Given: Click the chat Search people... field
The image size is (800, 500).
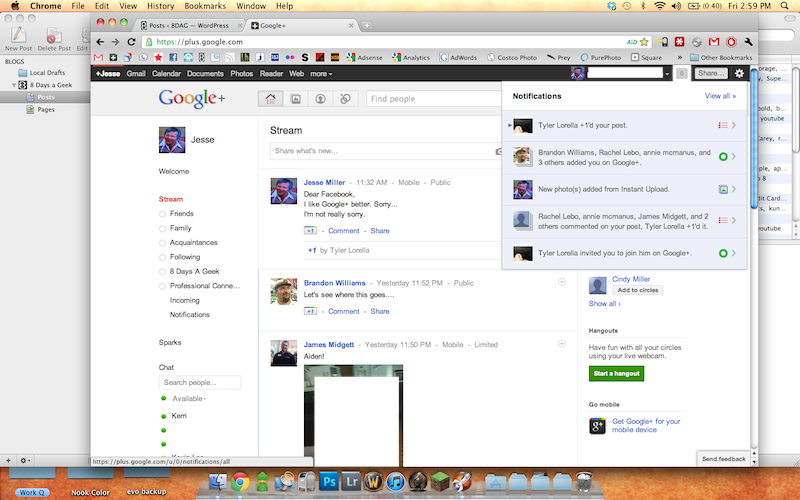Looking at the screenshot, I should pos(199,383).
